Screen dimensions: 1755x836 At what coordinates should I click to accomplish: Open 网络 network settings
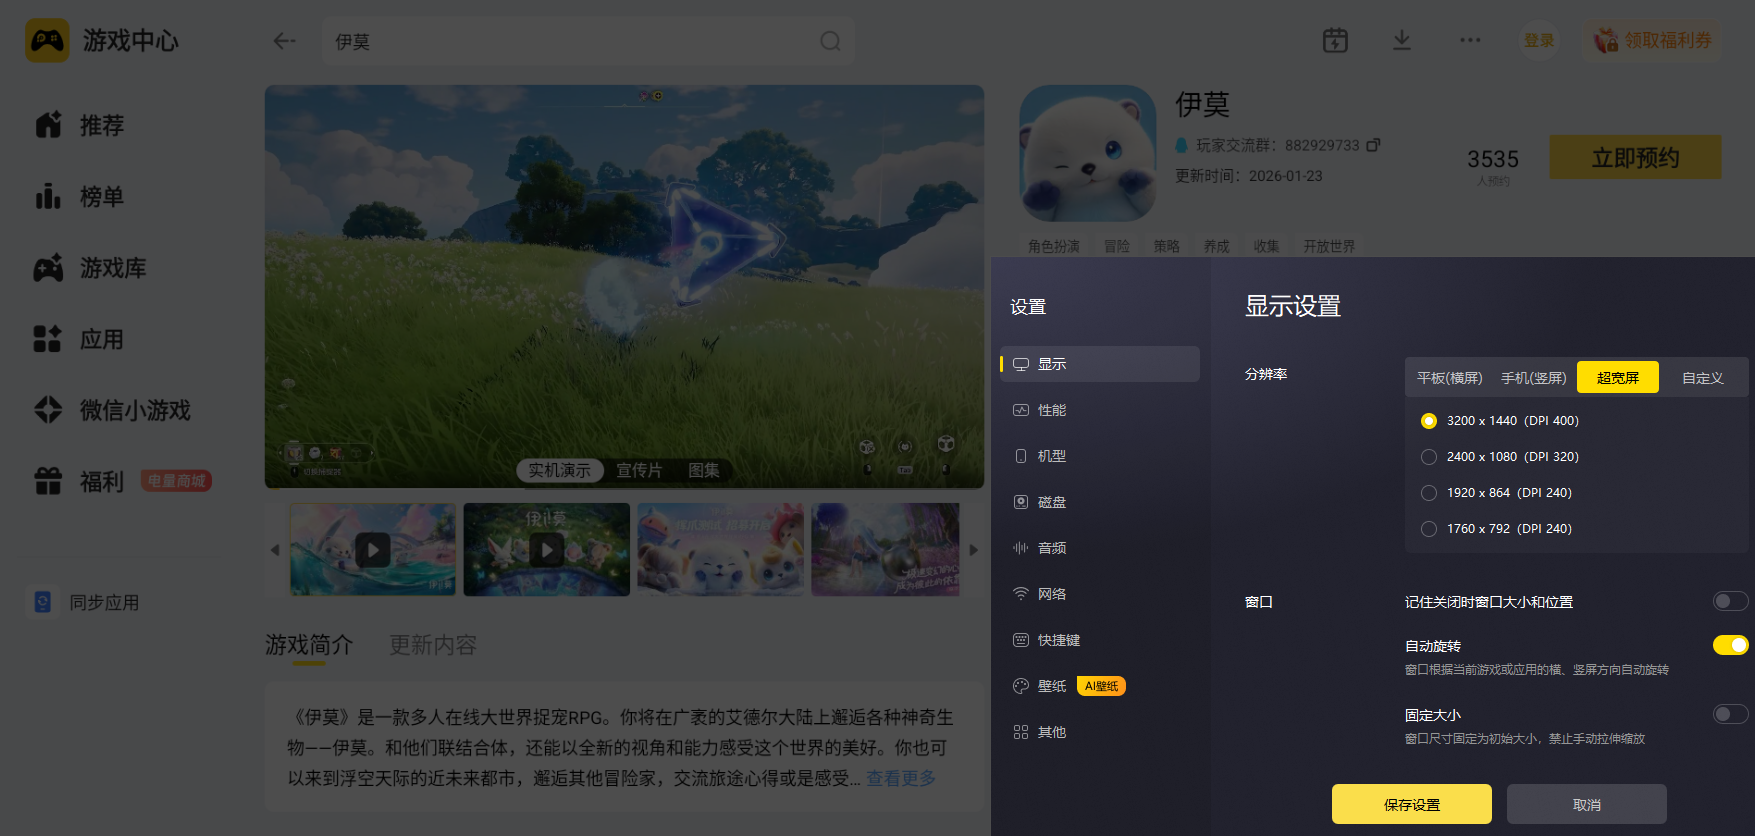pos(1100,594)
